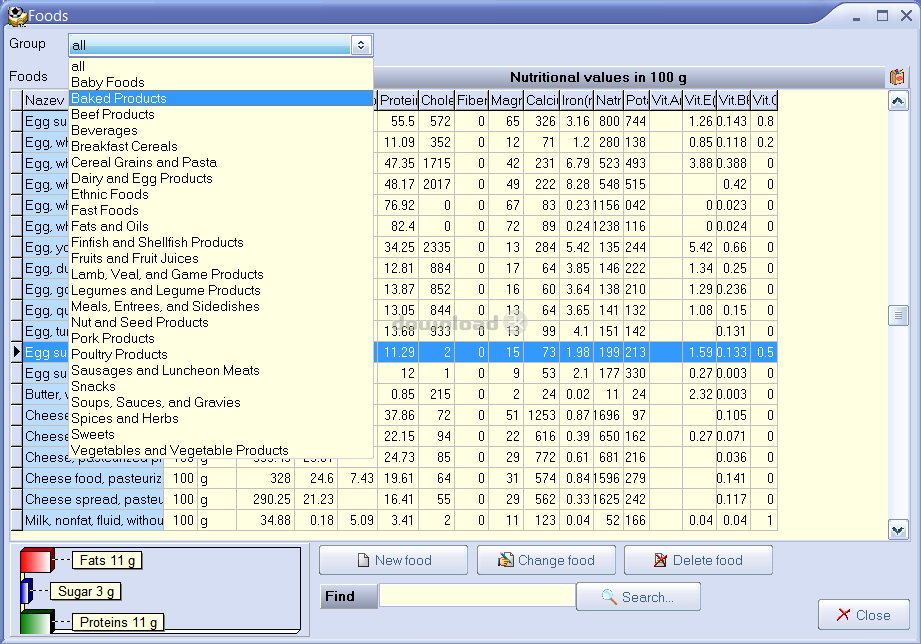This screenshot has width=921, height=644.
Task: Click the Fiber column header
Action: click(472, 100)
